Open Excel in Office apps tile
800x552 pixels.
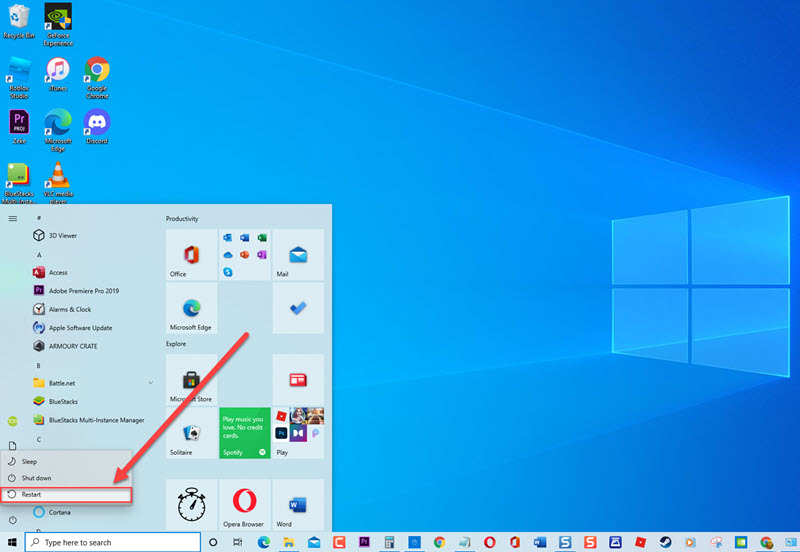[x=262, y=238]
